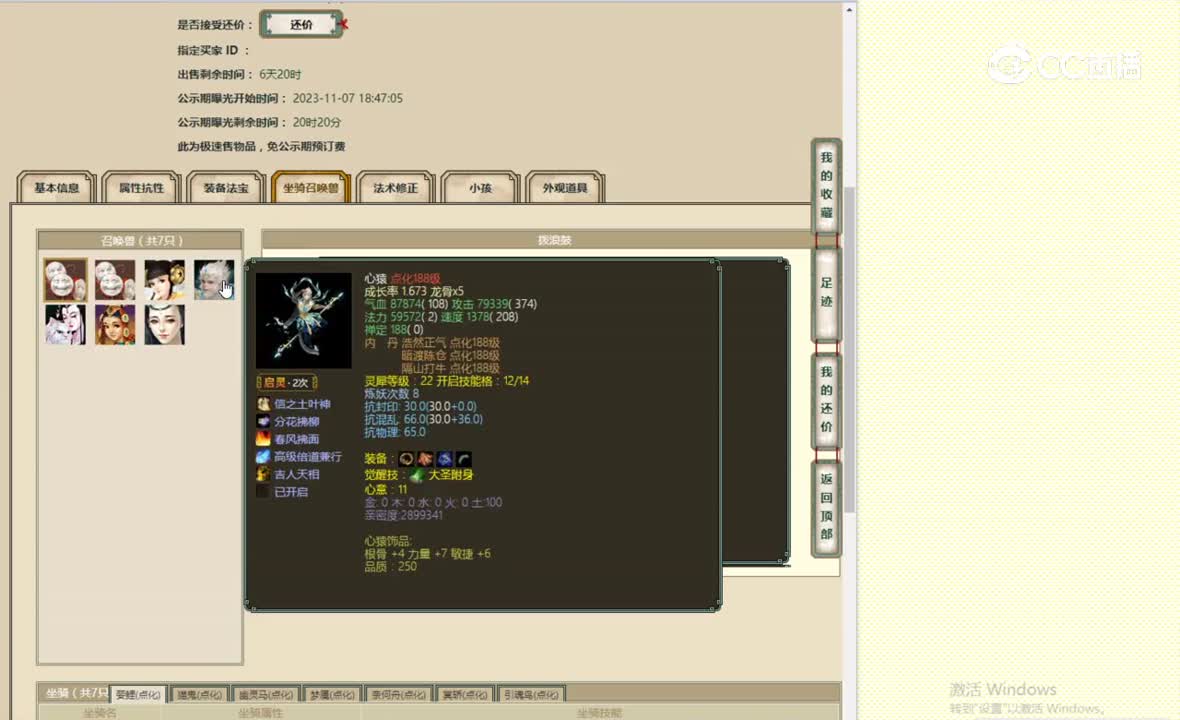Click the 分花拂柳 skill icon
Viewport: 1180px width, 720px height.
pos(263,421)
